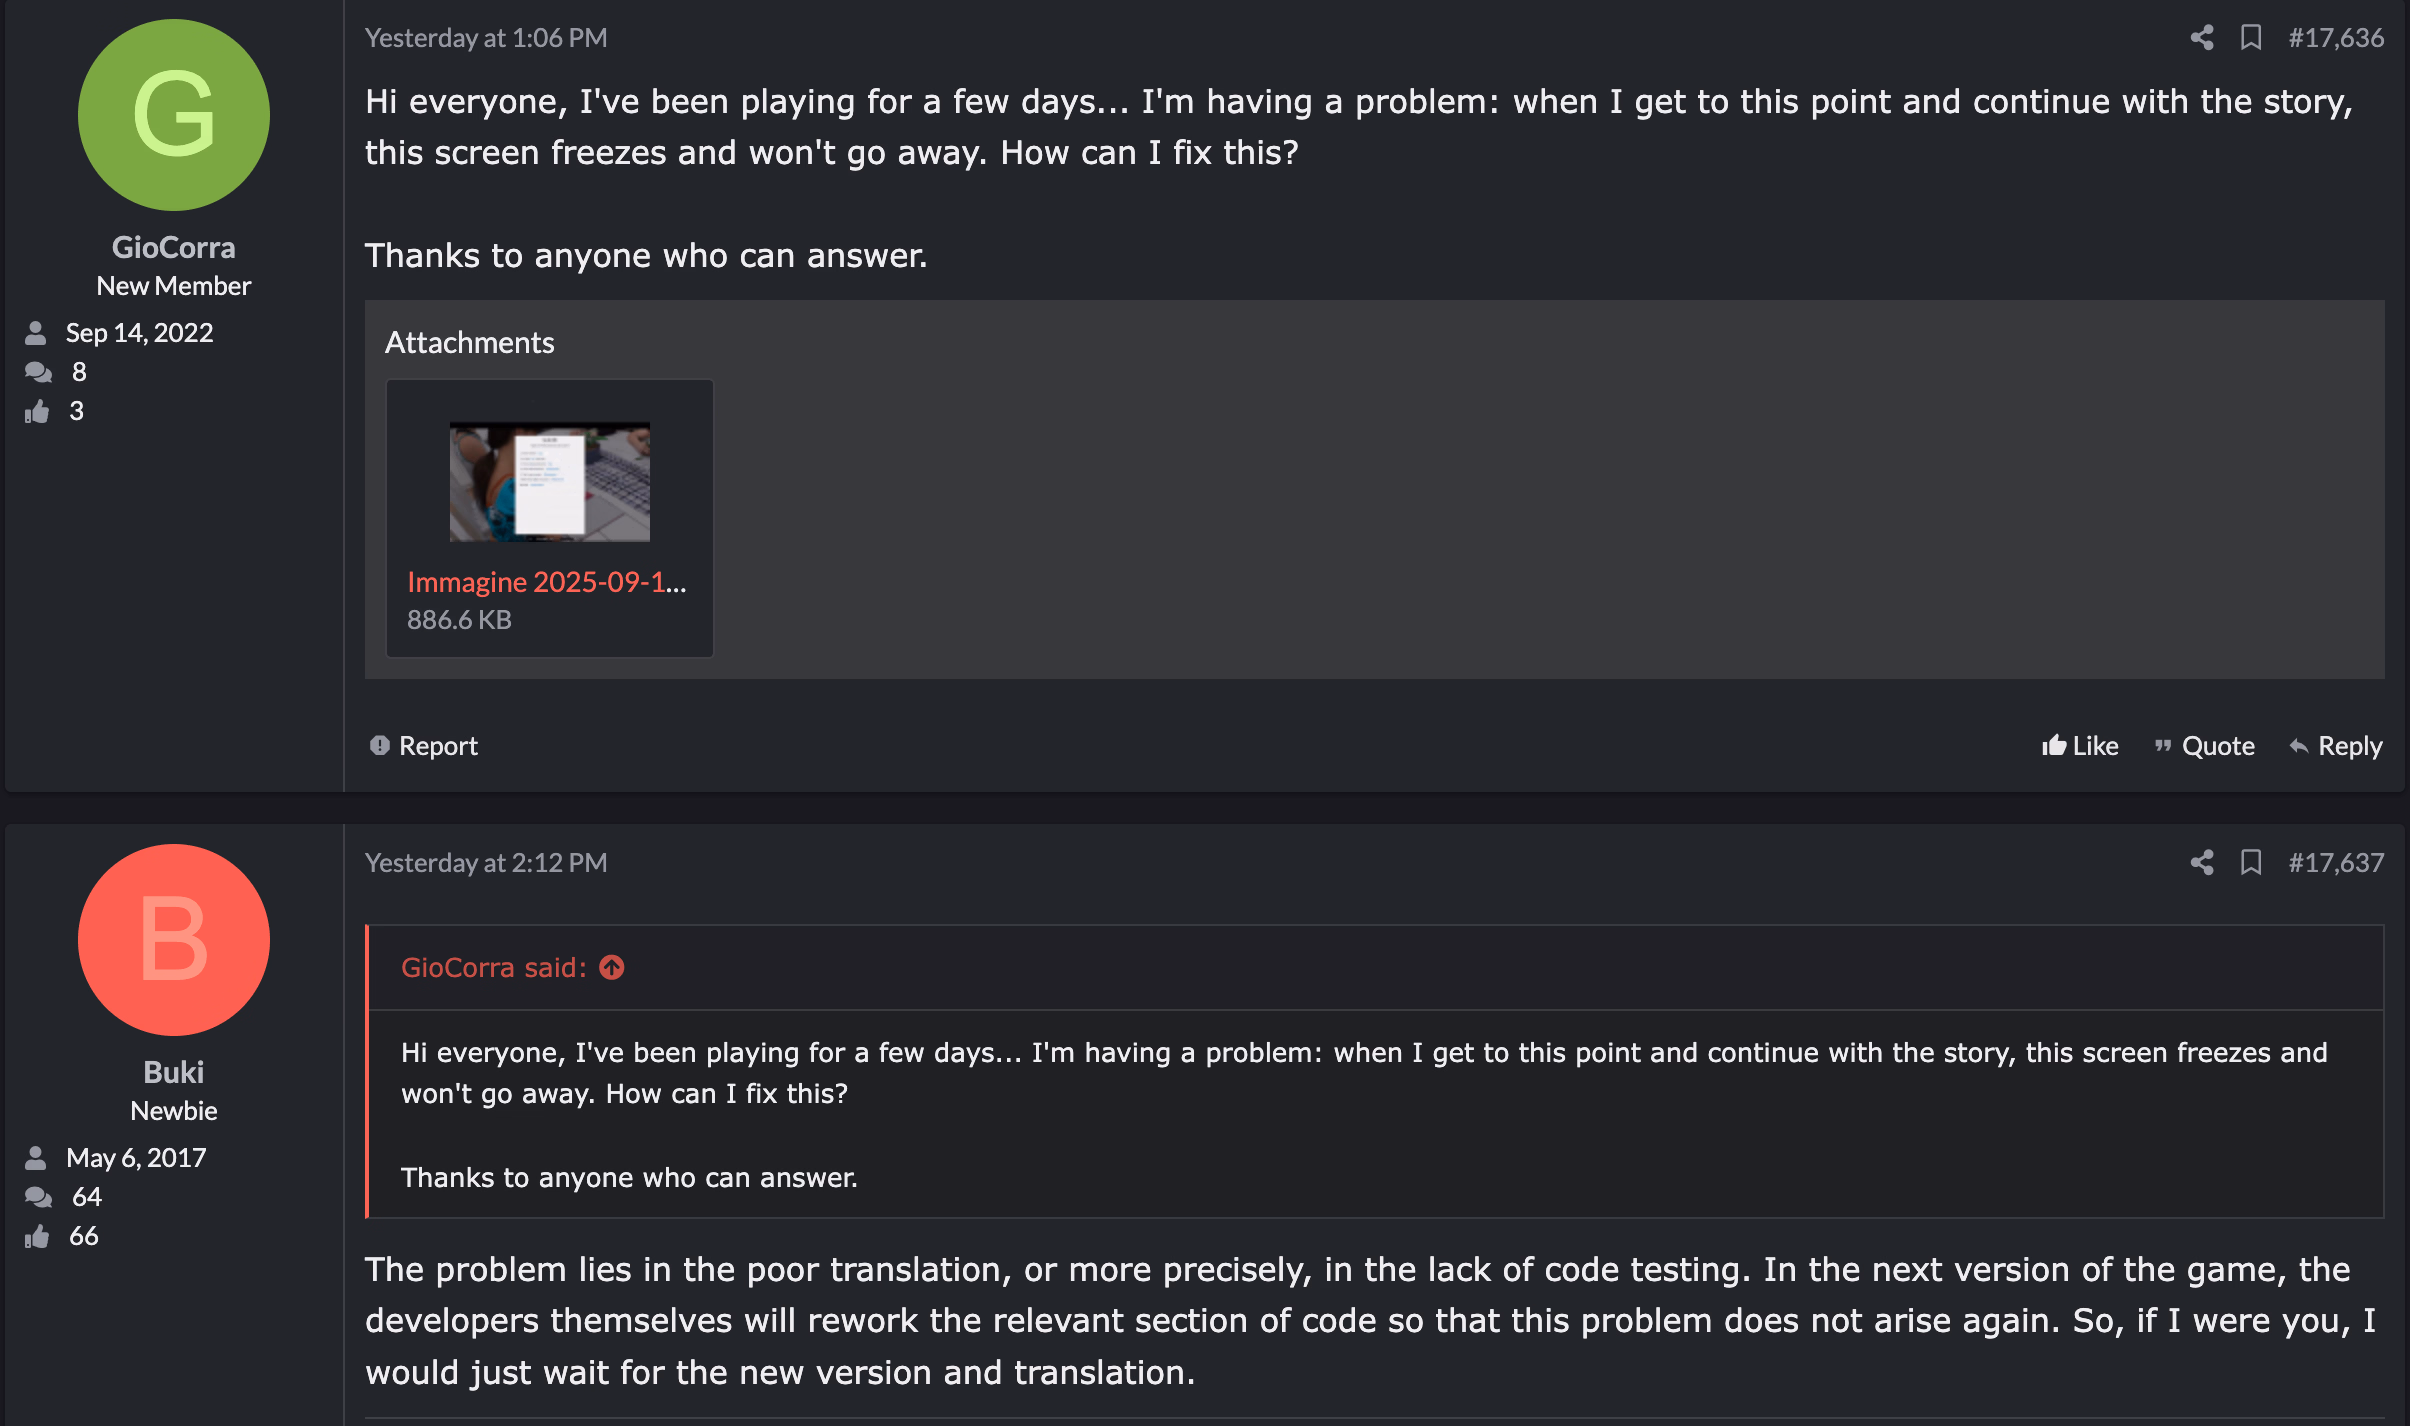Click GioCorra's green G avatar
Image resolution: width=2410 pixels, height=1426 pixels.
tap(174, 115)
